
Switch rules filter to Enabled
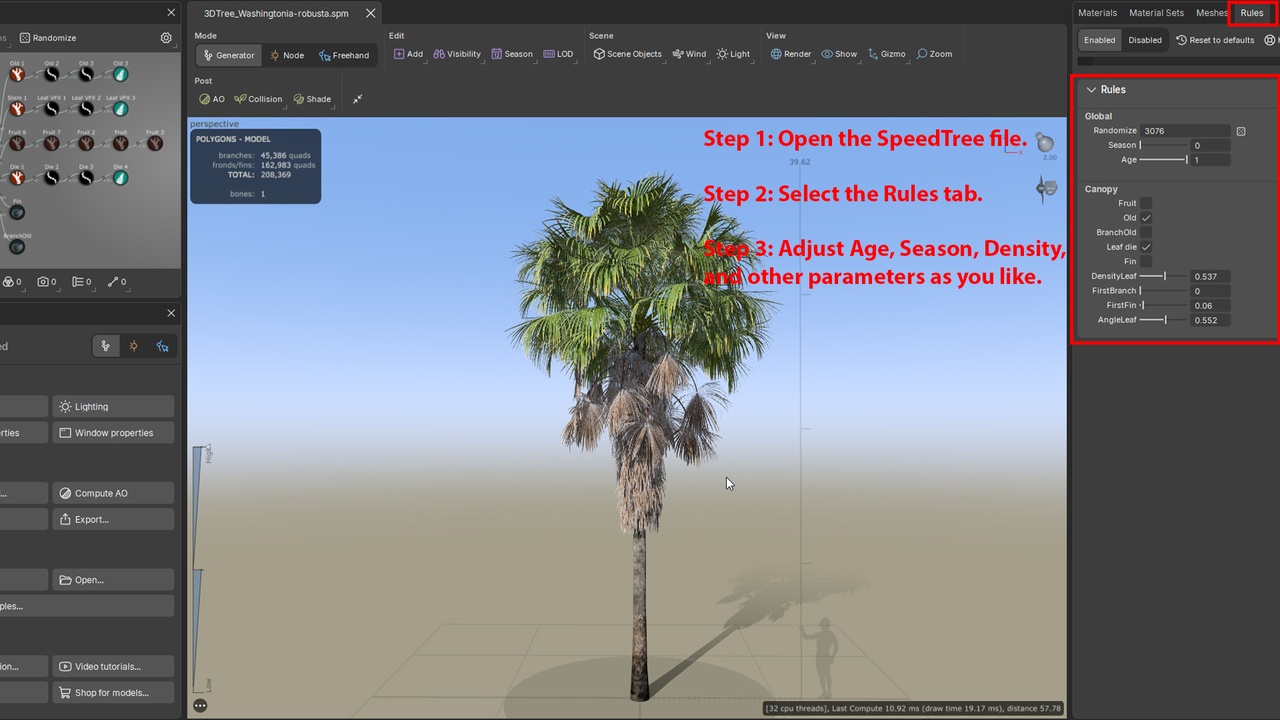point(1099,40)
